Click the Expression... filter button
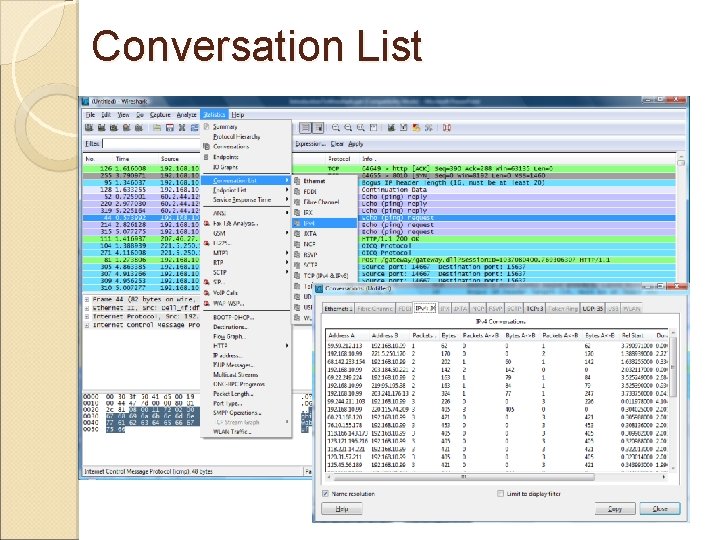The height and width of the screenshot is (540, 720). tap(310, 144)
